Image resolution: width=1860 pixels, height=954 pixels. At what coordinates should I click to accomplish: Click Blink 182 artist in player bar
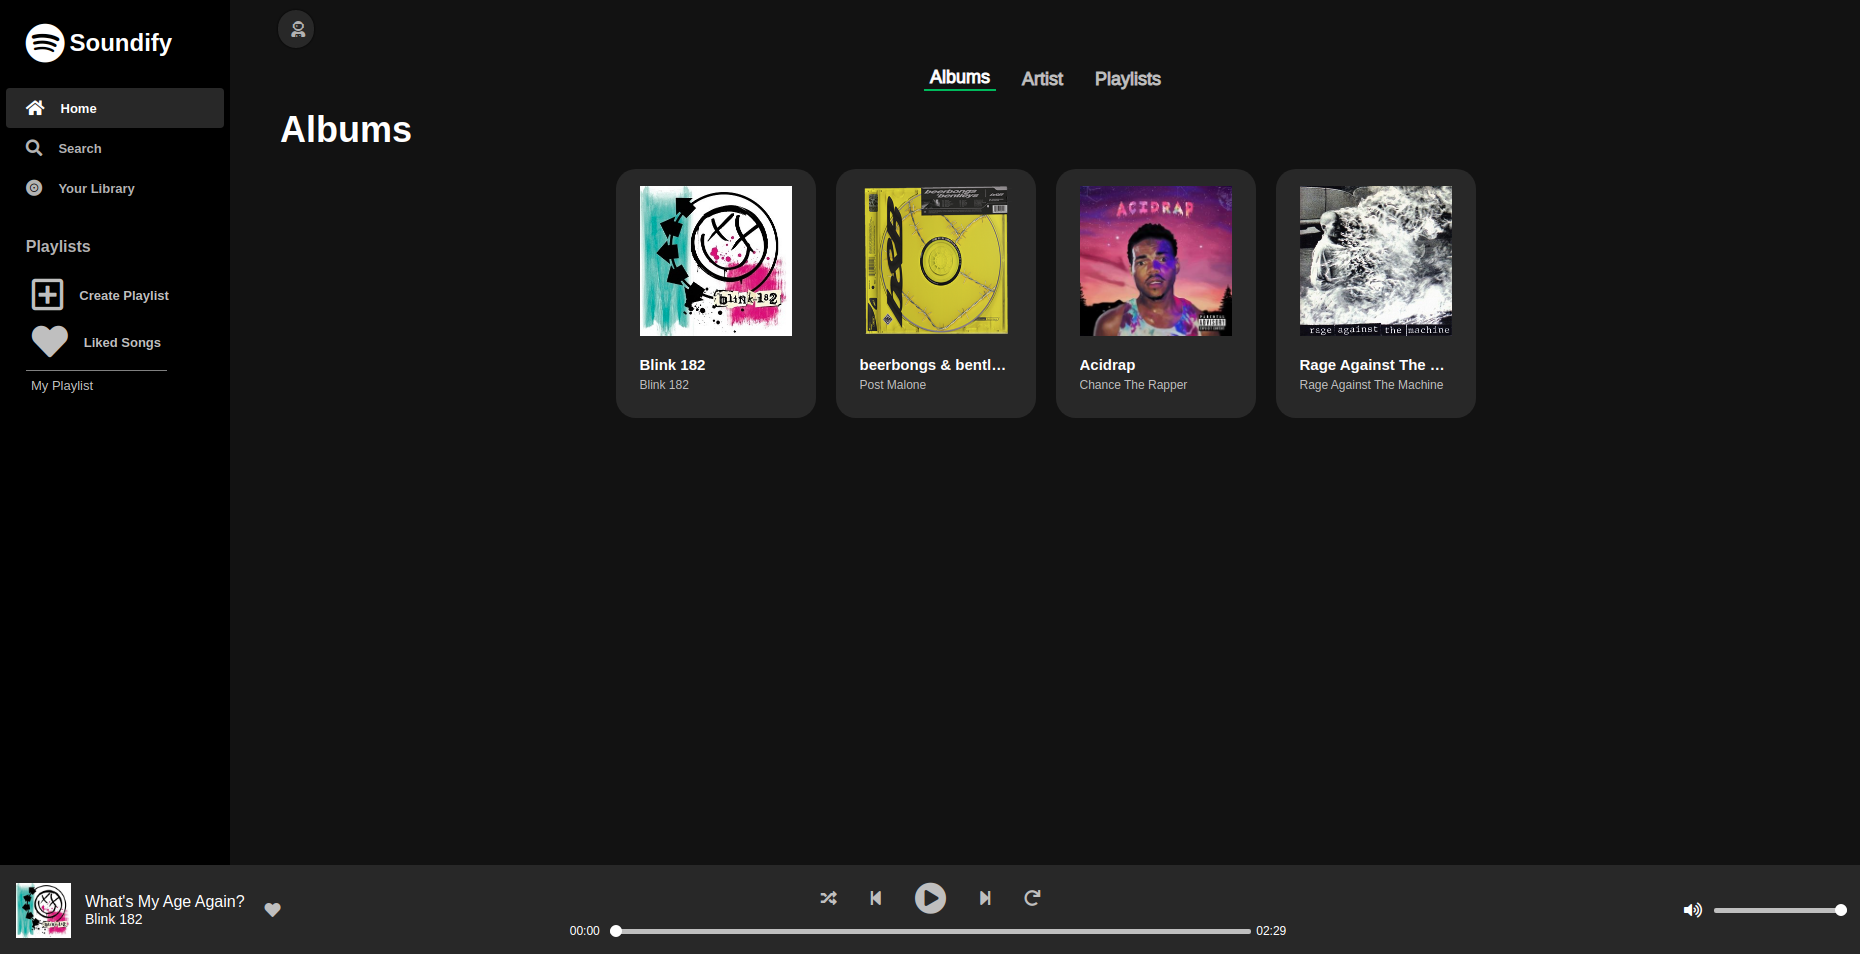(114, 919)
